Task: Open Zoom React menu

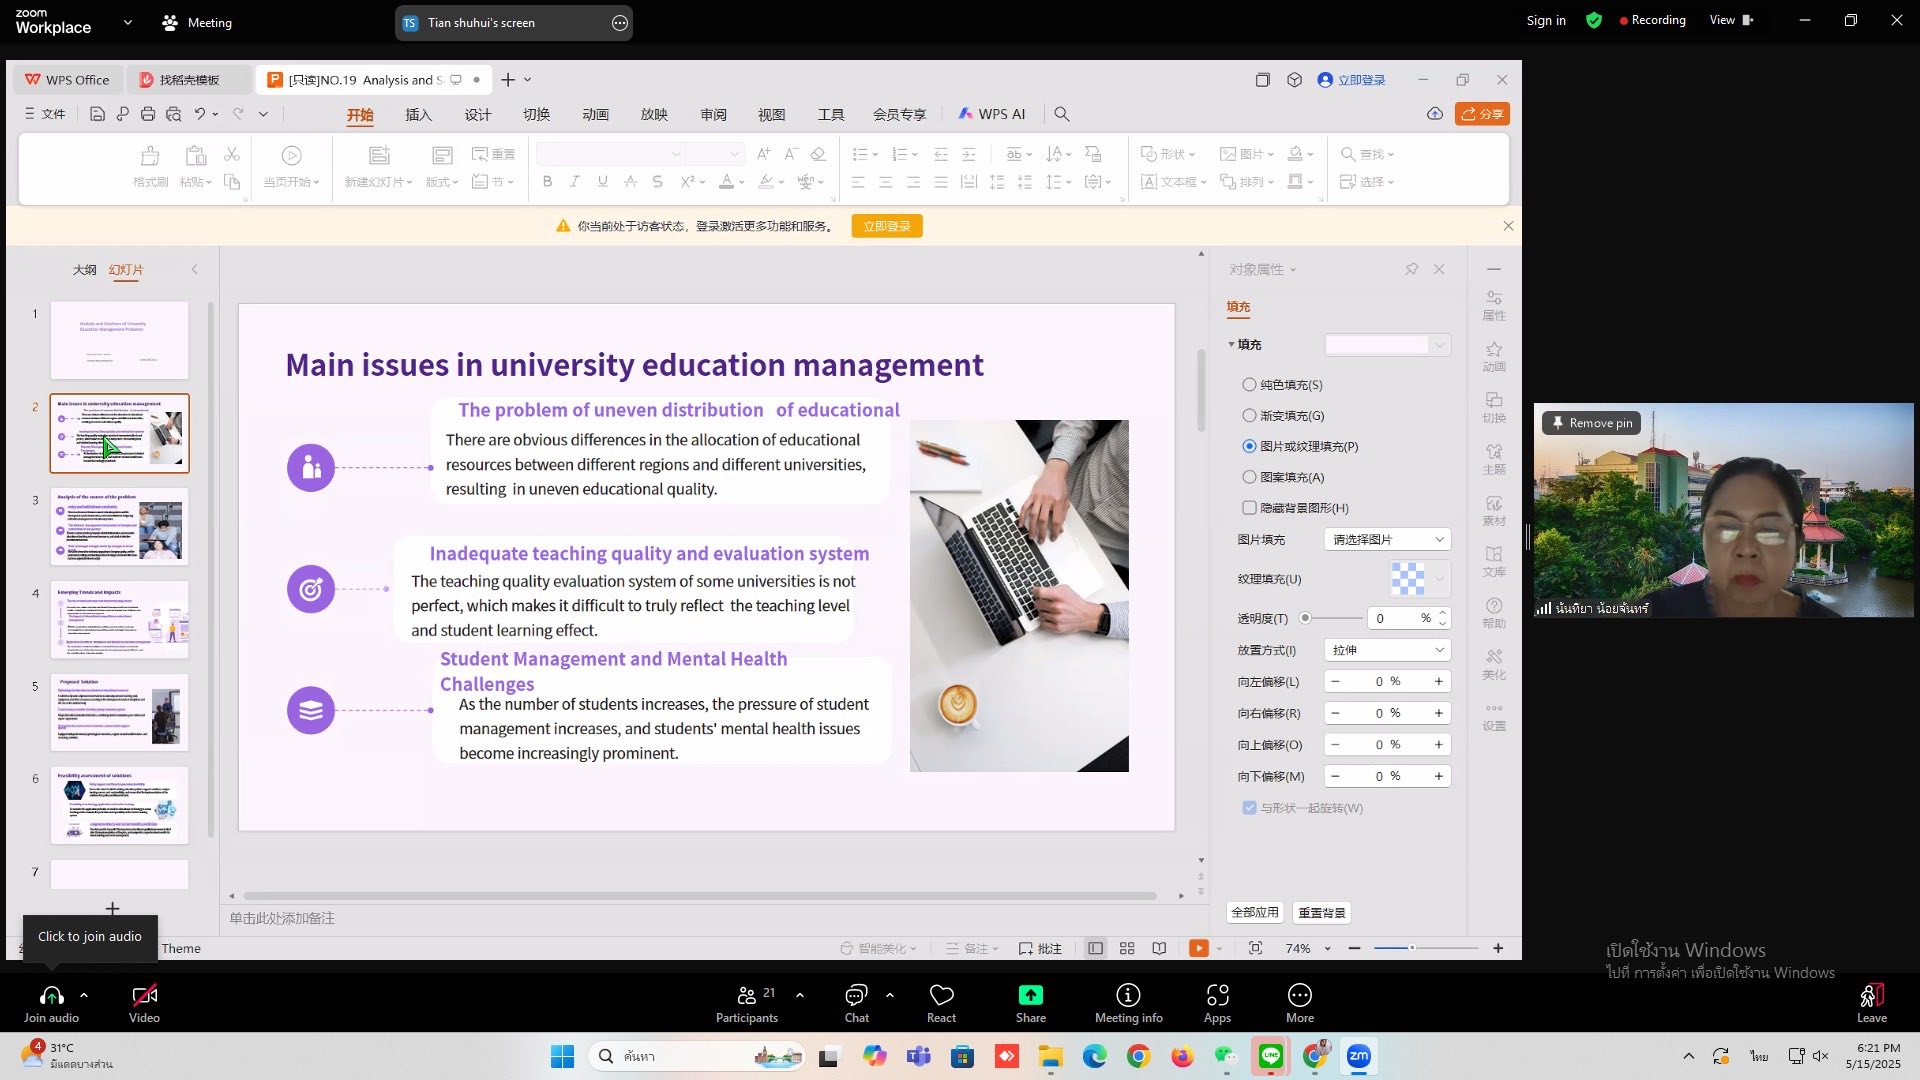Action: pyautogui.click(x=941, y=1003)
